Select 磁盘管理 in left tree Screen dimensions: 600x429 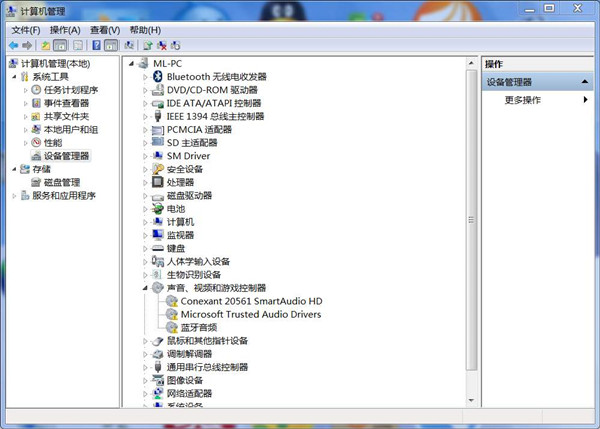coord(61,183)
